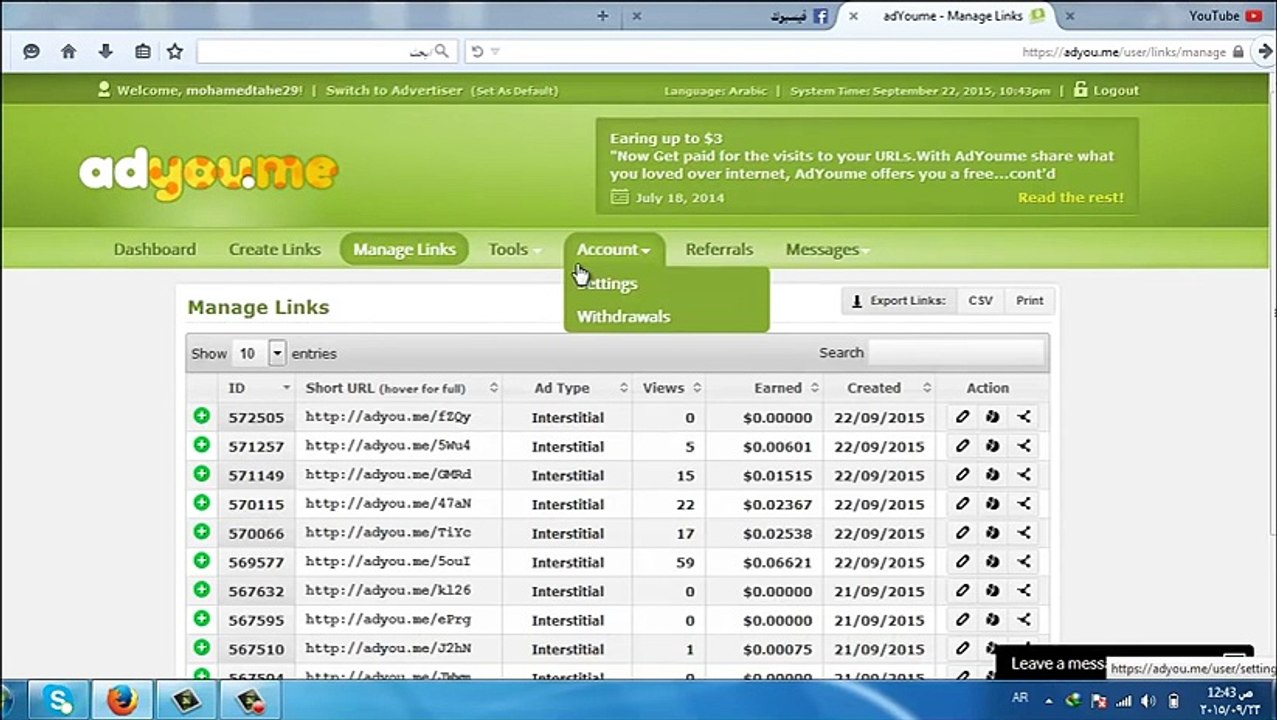Select the Manage Links tab
1277x720 pixels.
pos(404,249)
